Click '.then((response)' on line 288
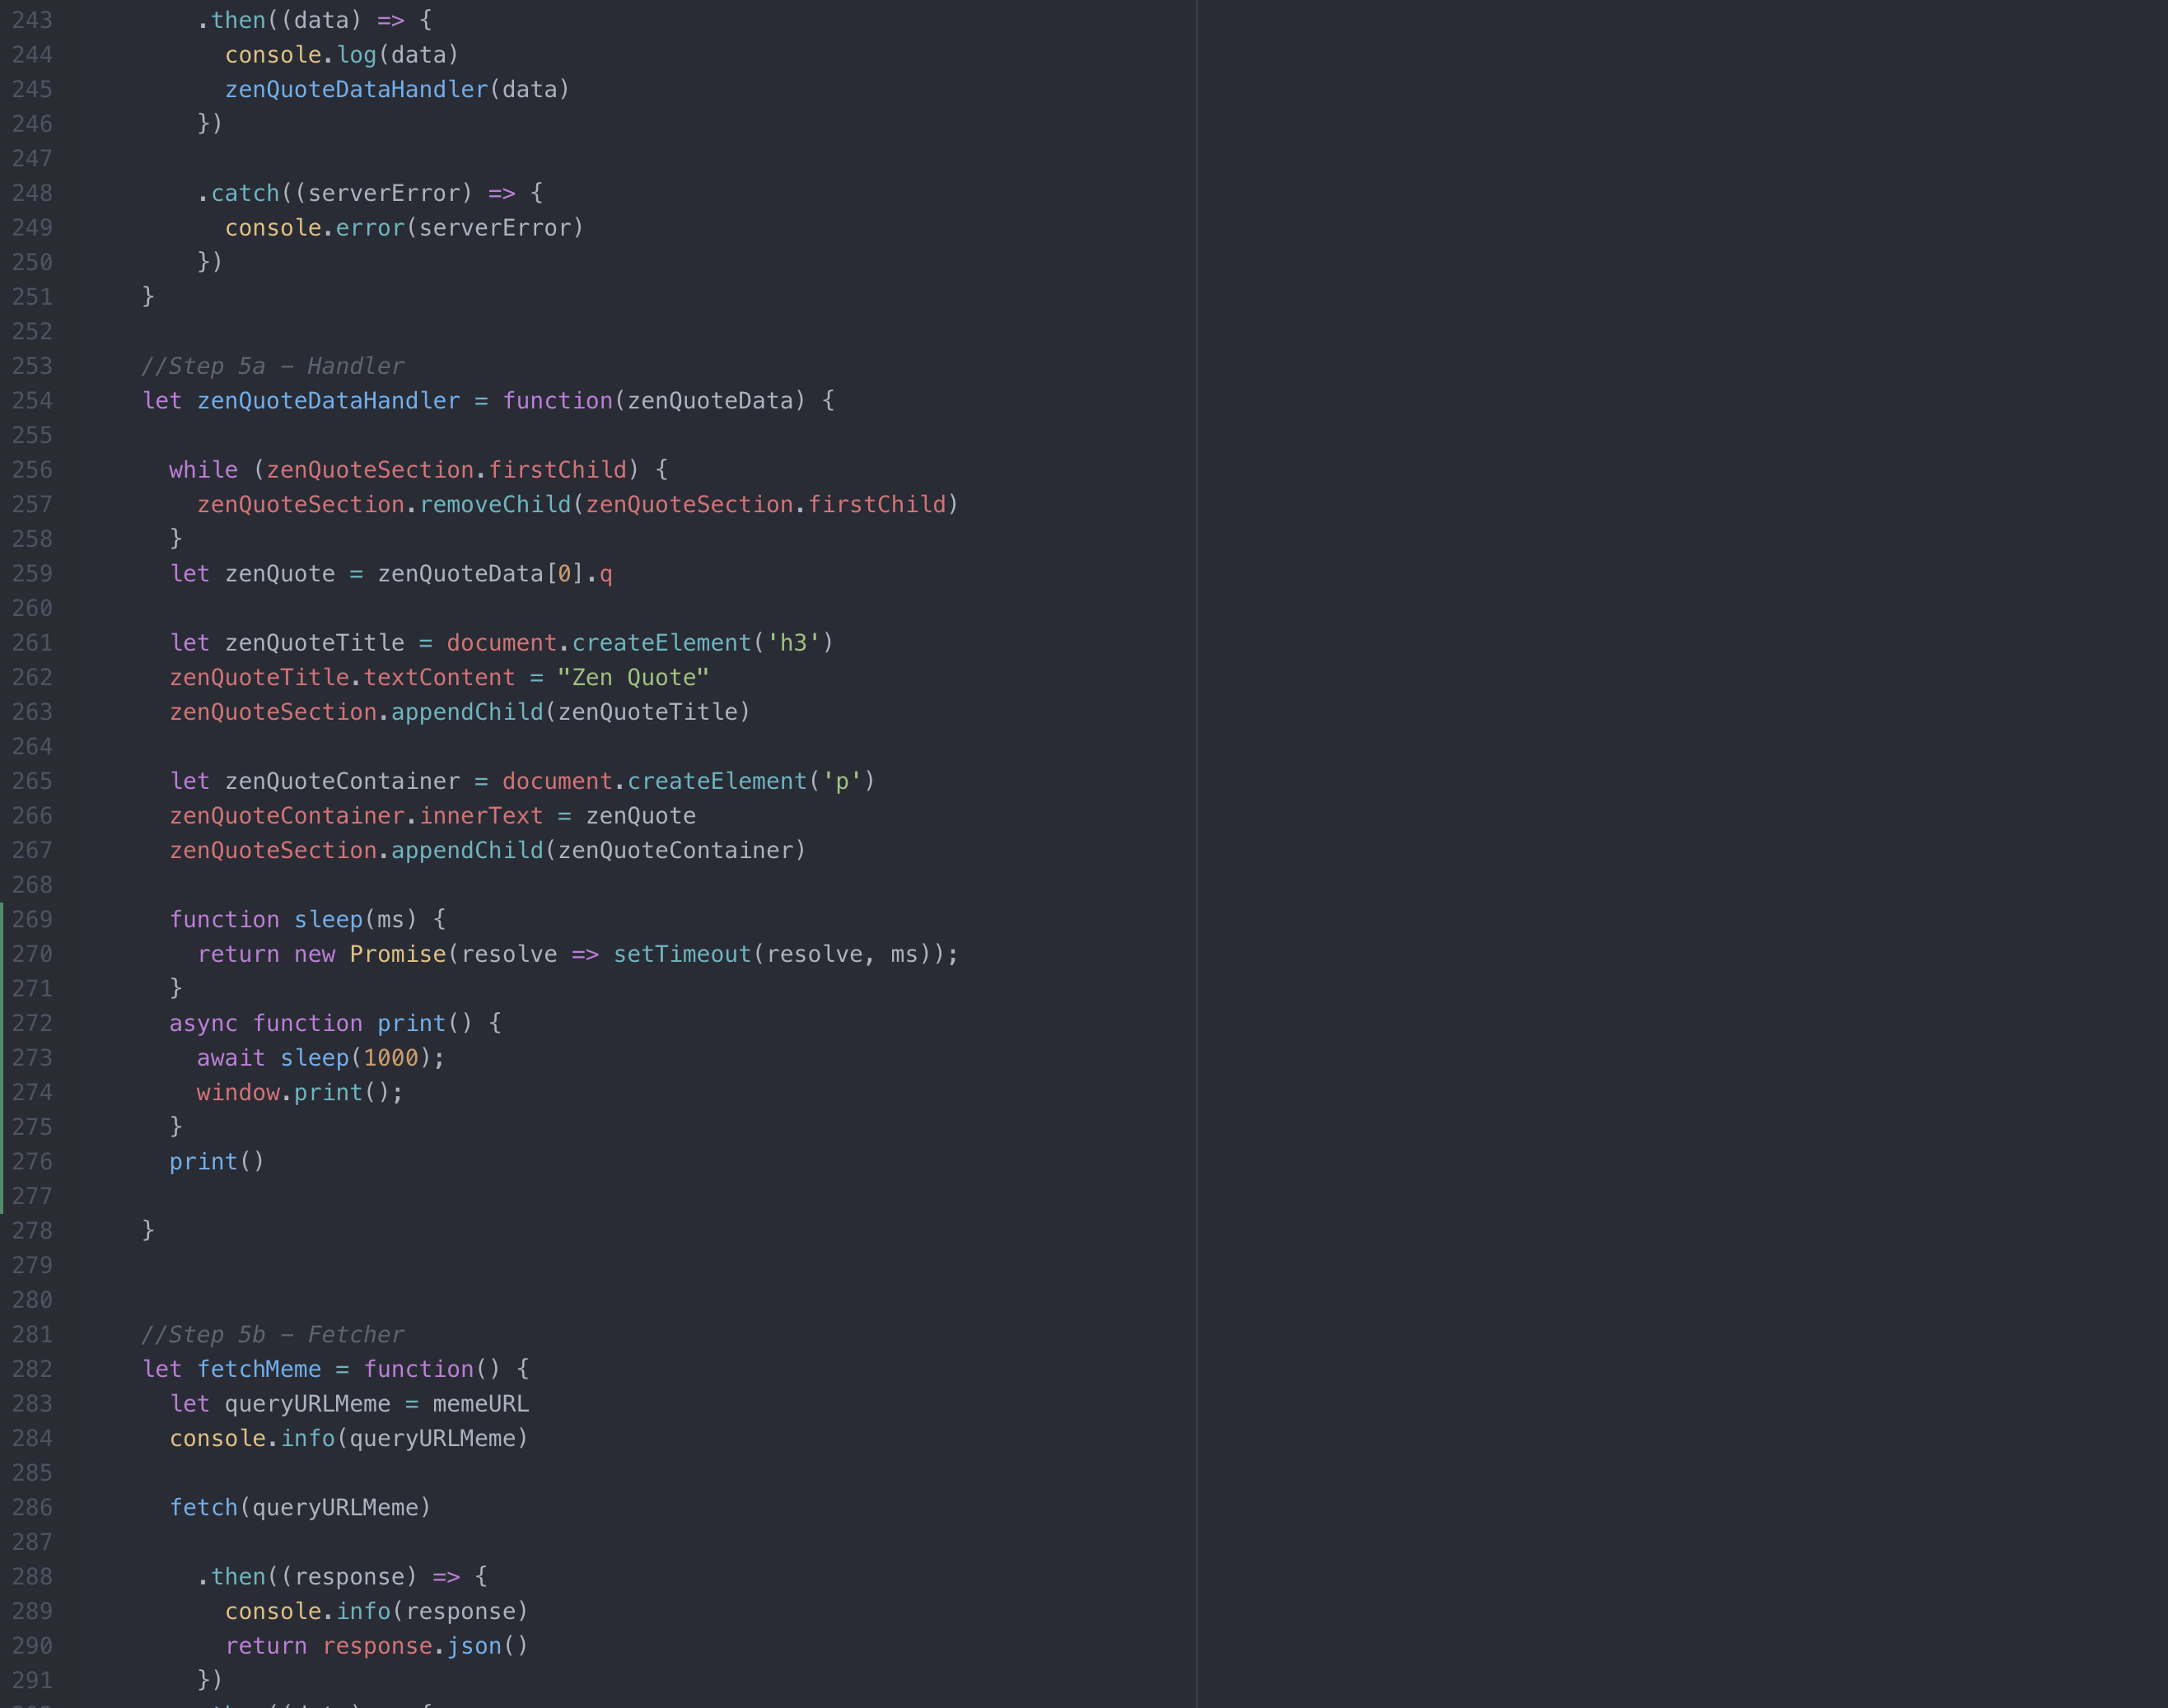Screen dimensions: 2168x1708 click(307, 1577)
